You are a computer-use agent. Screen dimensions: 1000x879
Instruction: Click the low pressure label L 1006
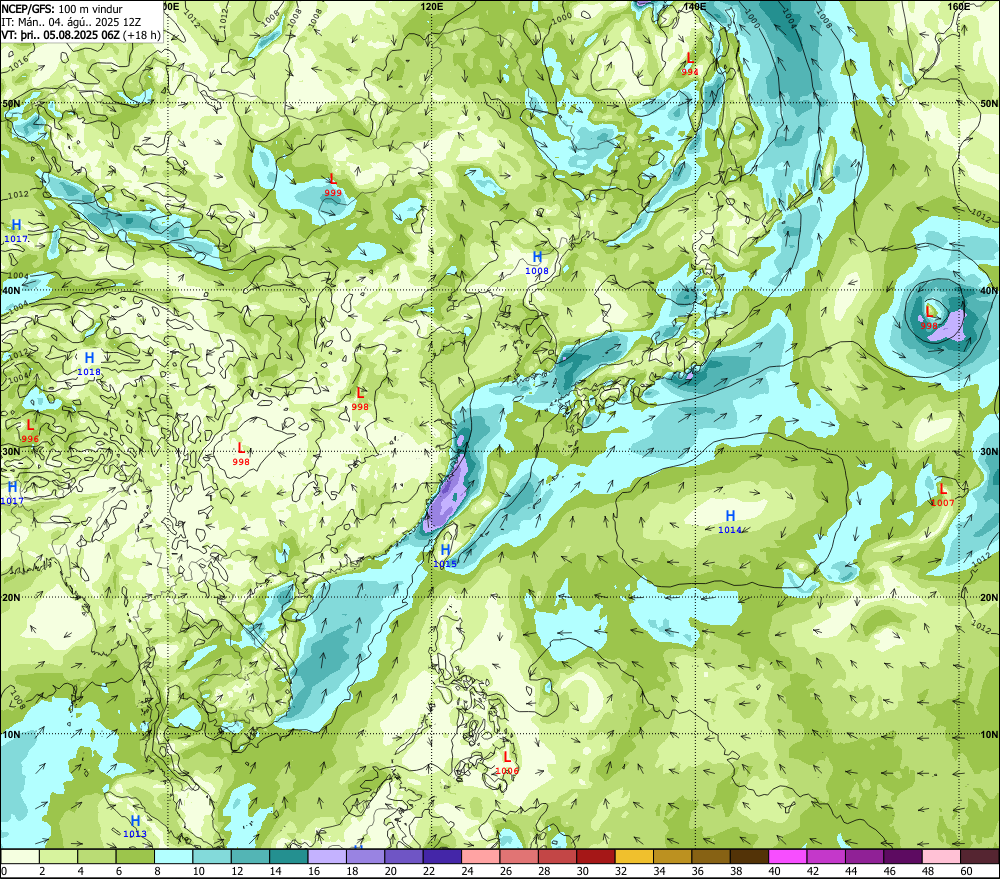507,763
